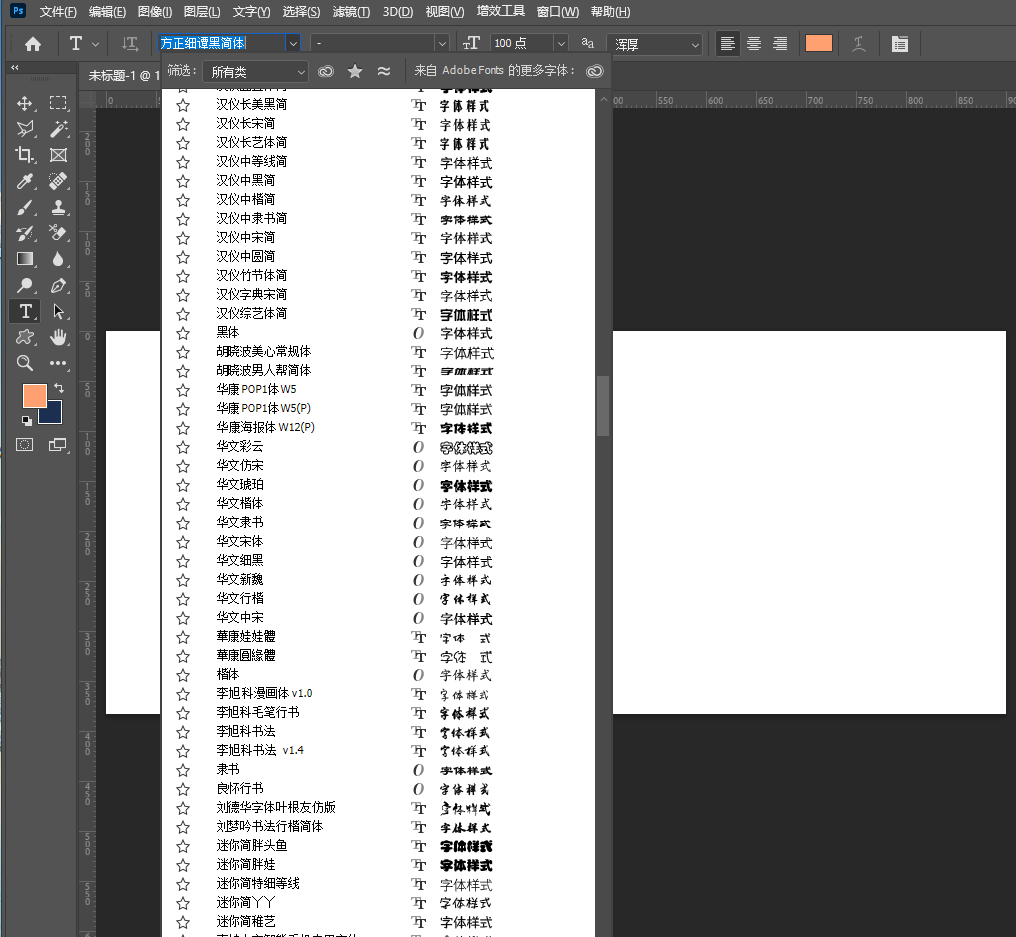Open the 滤镜(T) menu
This screenshot has height=937, width=1016.
click(x=351, y=12)
